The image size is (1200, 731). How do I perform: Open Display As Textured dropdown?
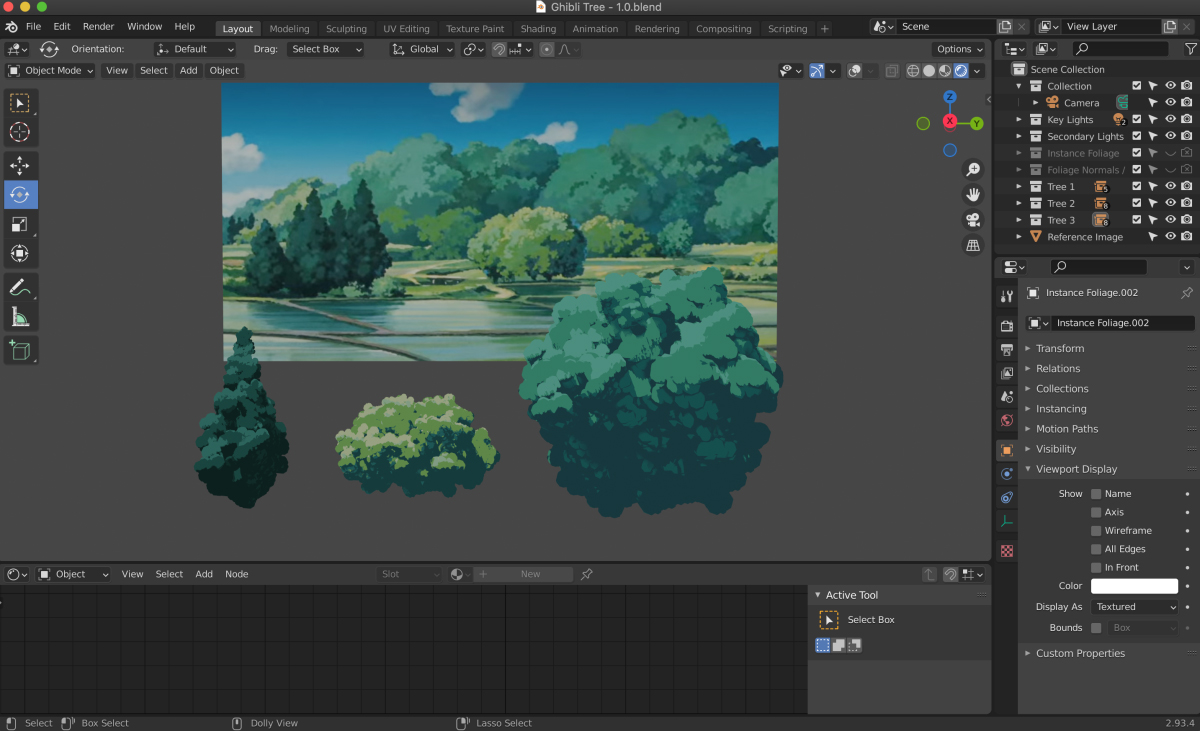click(x=1136, y=607)
